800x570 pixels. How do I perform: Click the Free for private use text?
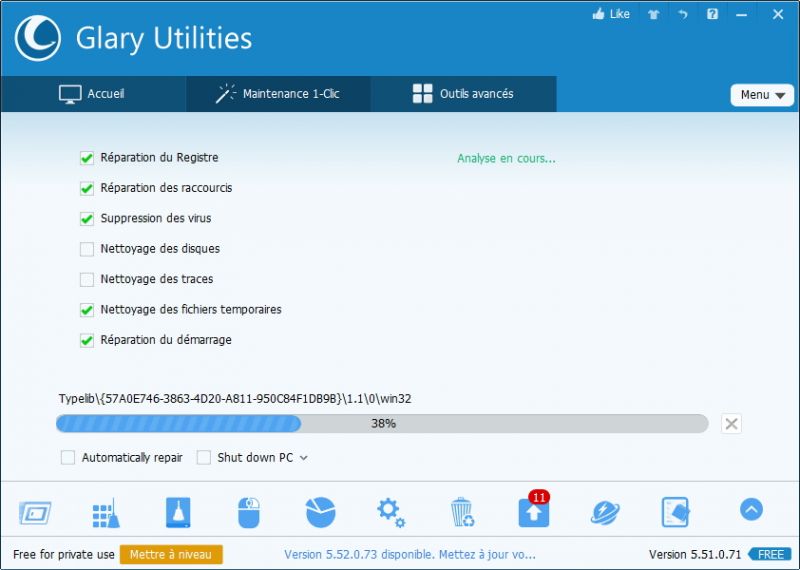(64, 555)
